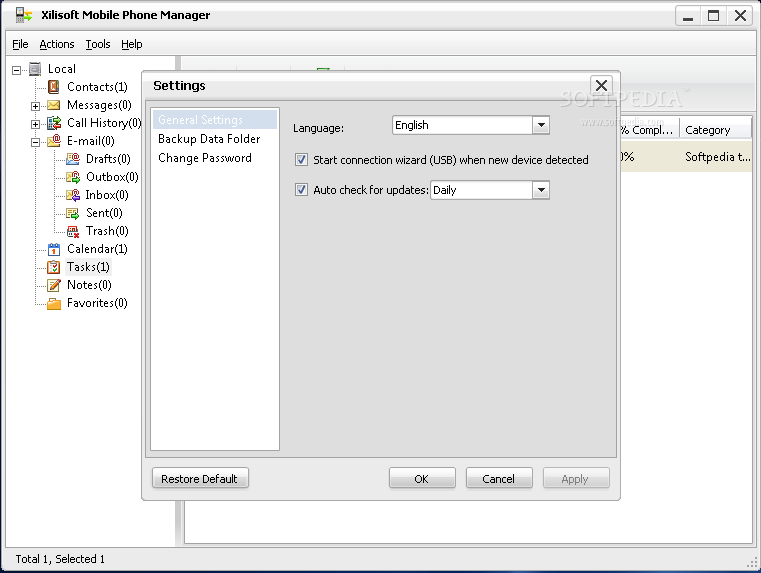
Task: Click the E-mail folder icon
Action: [54, 141]
